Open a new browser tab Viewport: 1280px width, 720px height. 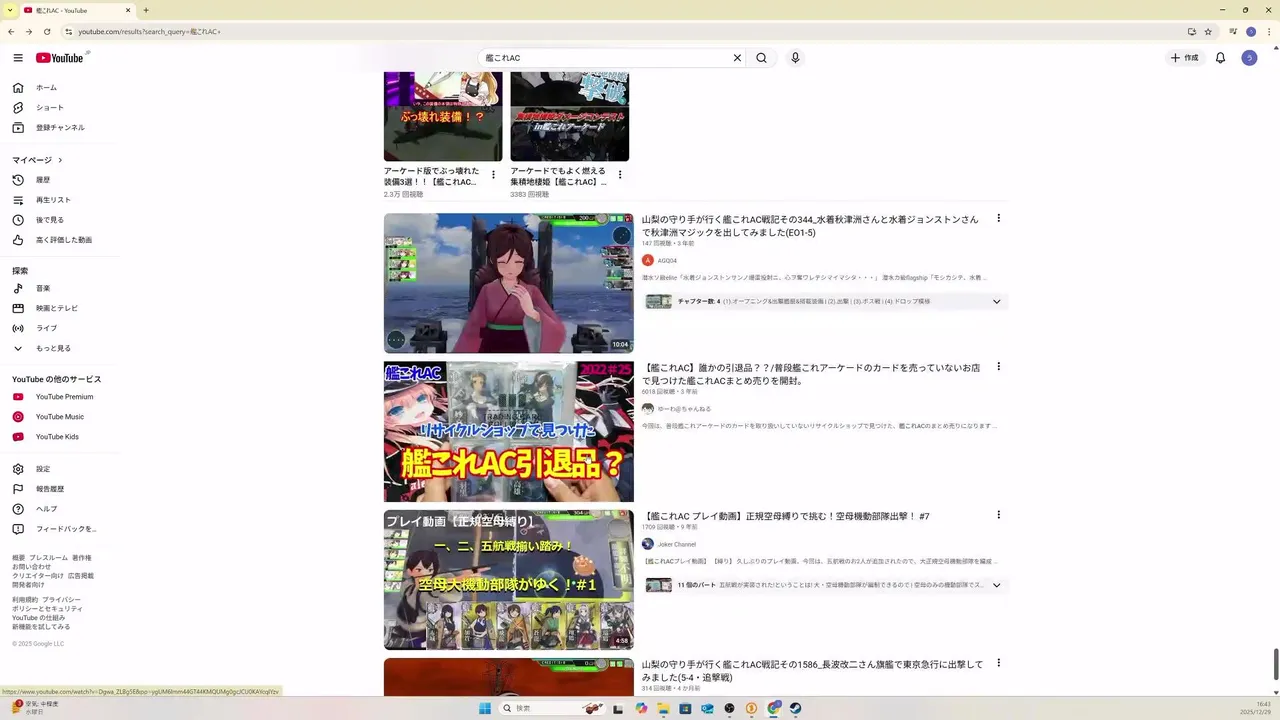(146, 10)
